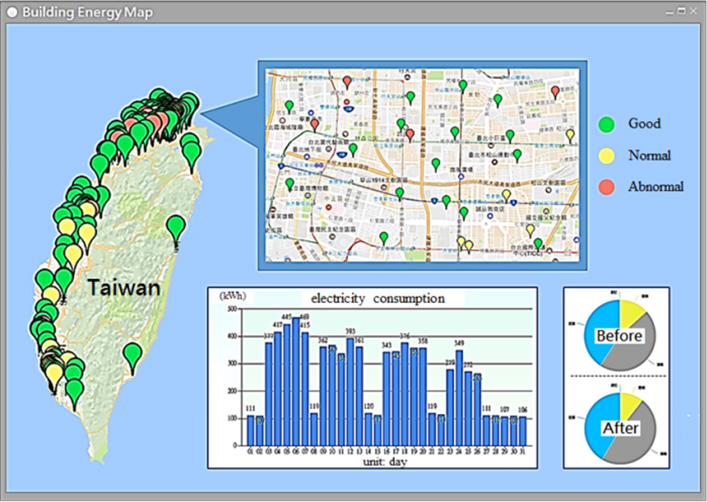Select the day 18 bar labeled 376
Image resolution: width=707 pixels, height=502 pixels.
[x=405, y=394]
